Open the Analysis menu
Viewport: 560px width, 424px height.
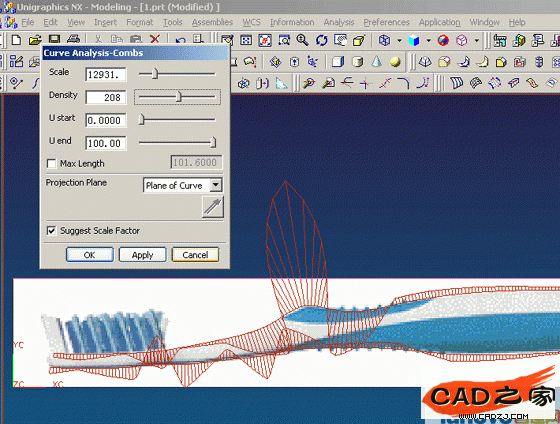(339, 22)
